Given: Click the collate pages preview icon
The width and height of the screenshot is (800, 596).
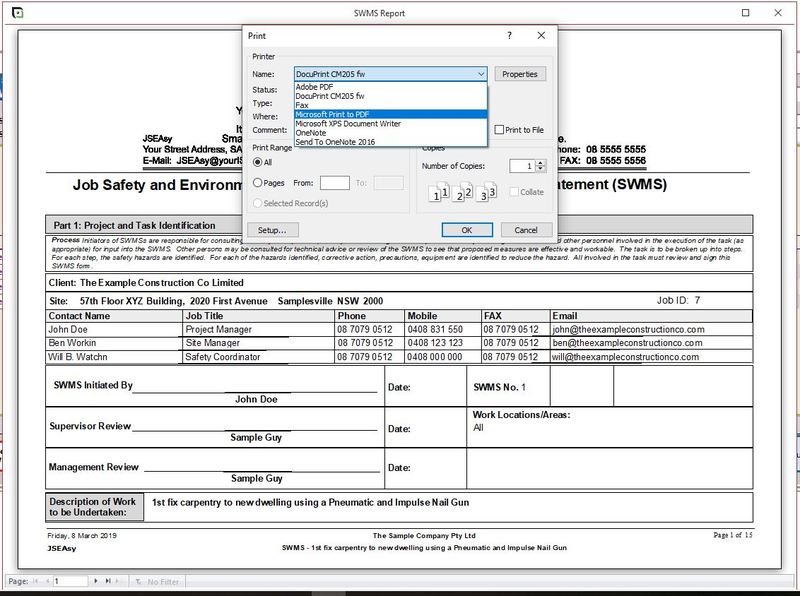Looking at the screenshot, I should pos(462,193).
